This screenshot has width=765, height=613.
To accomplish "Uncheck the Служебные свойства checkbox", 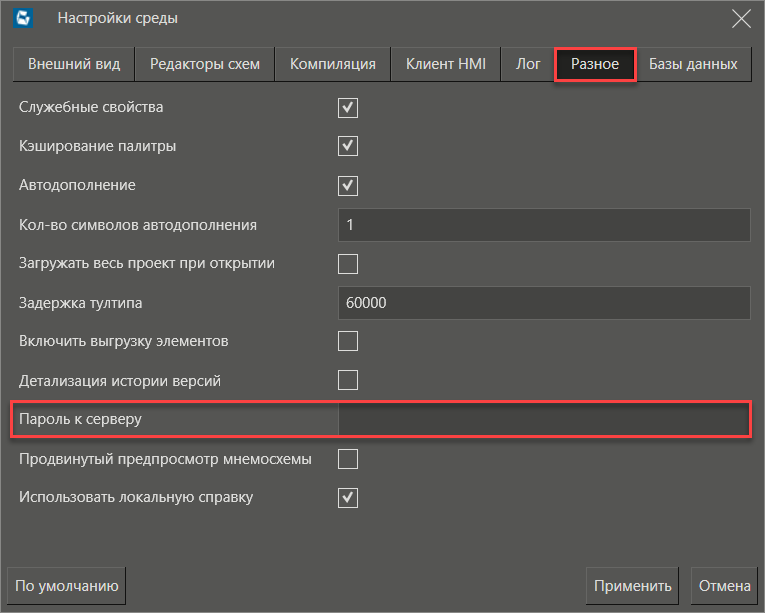I will coord(348,108).
